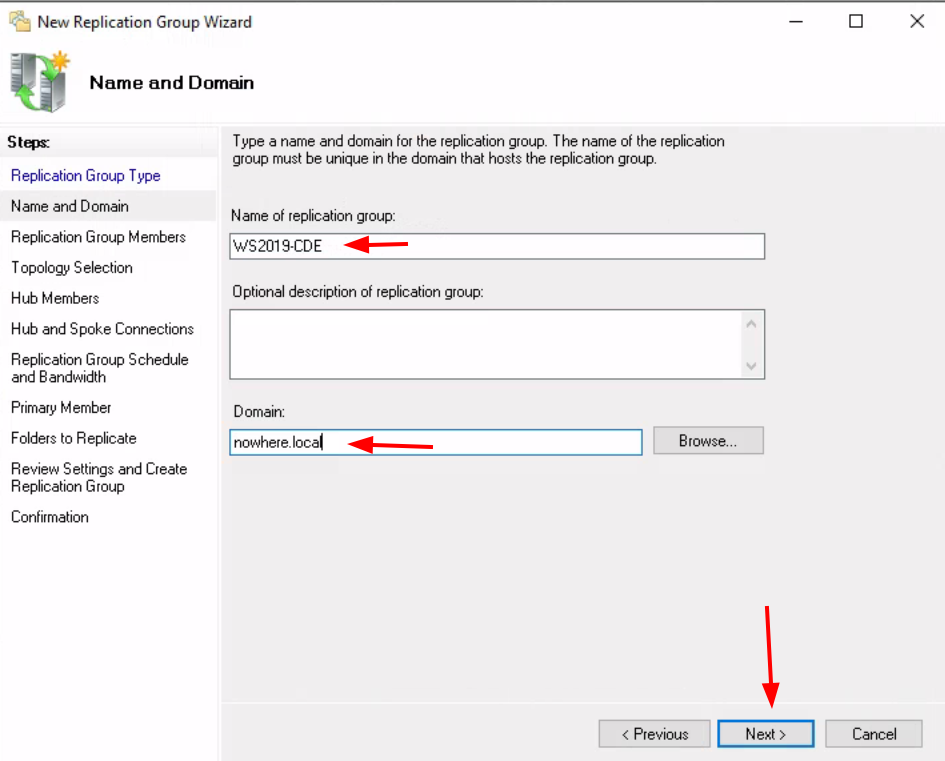Image resolution: width=945 pixels, height=761 pixels.
Task: Focus the Domain text field
Action: pyautogui.click(x=436, y=442)
